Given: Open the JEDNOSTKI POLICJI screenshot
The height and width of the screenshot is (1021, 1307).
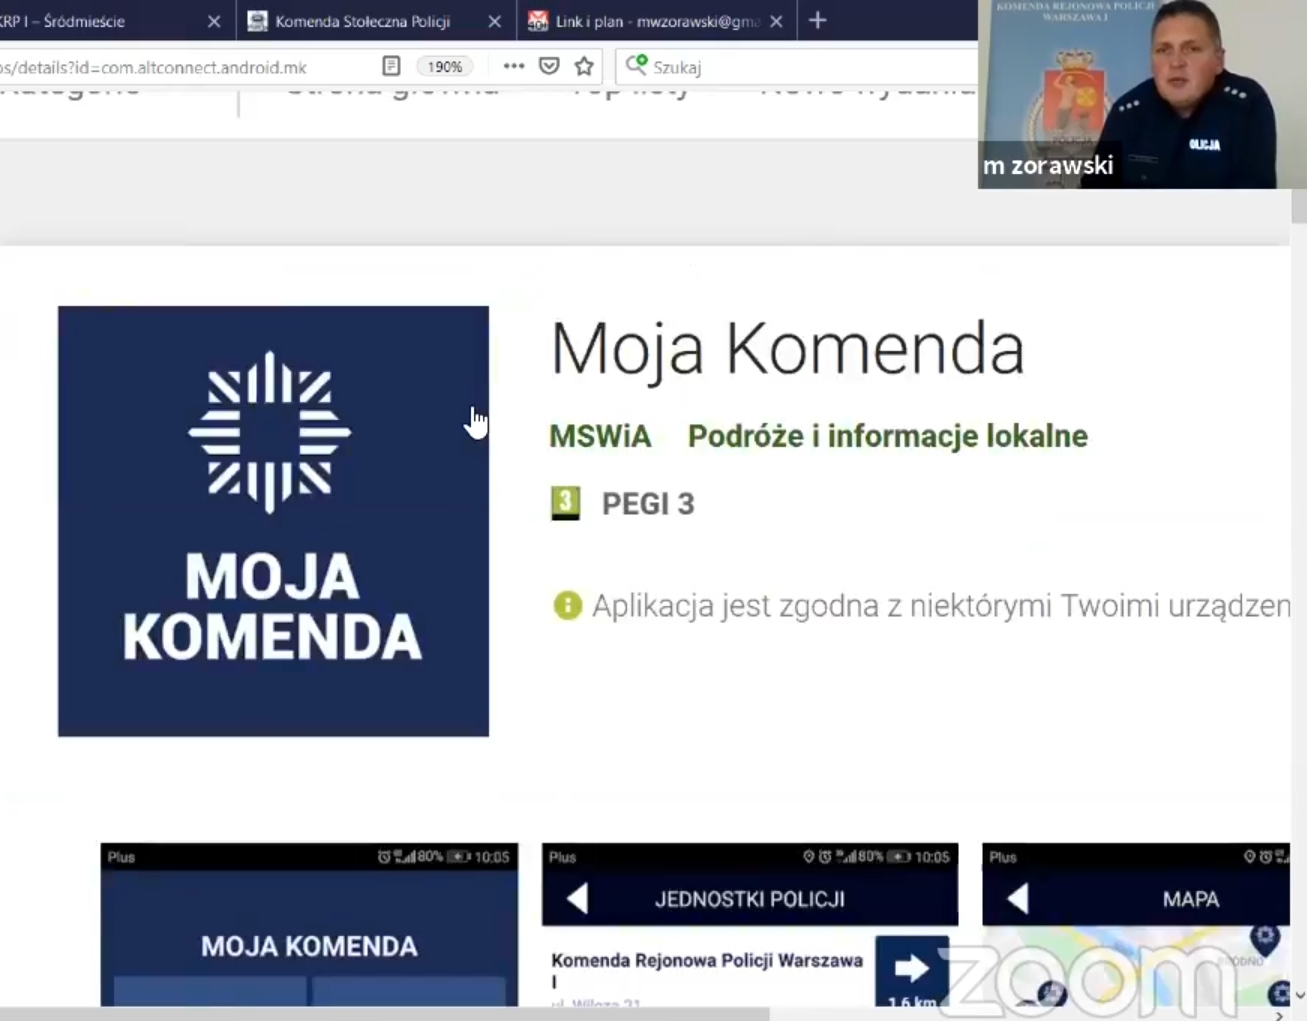Looking at the screenshot, I should click(750, 924).
